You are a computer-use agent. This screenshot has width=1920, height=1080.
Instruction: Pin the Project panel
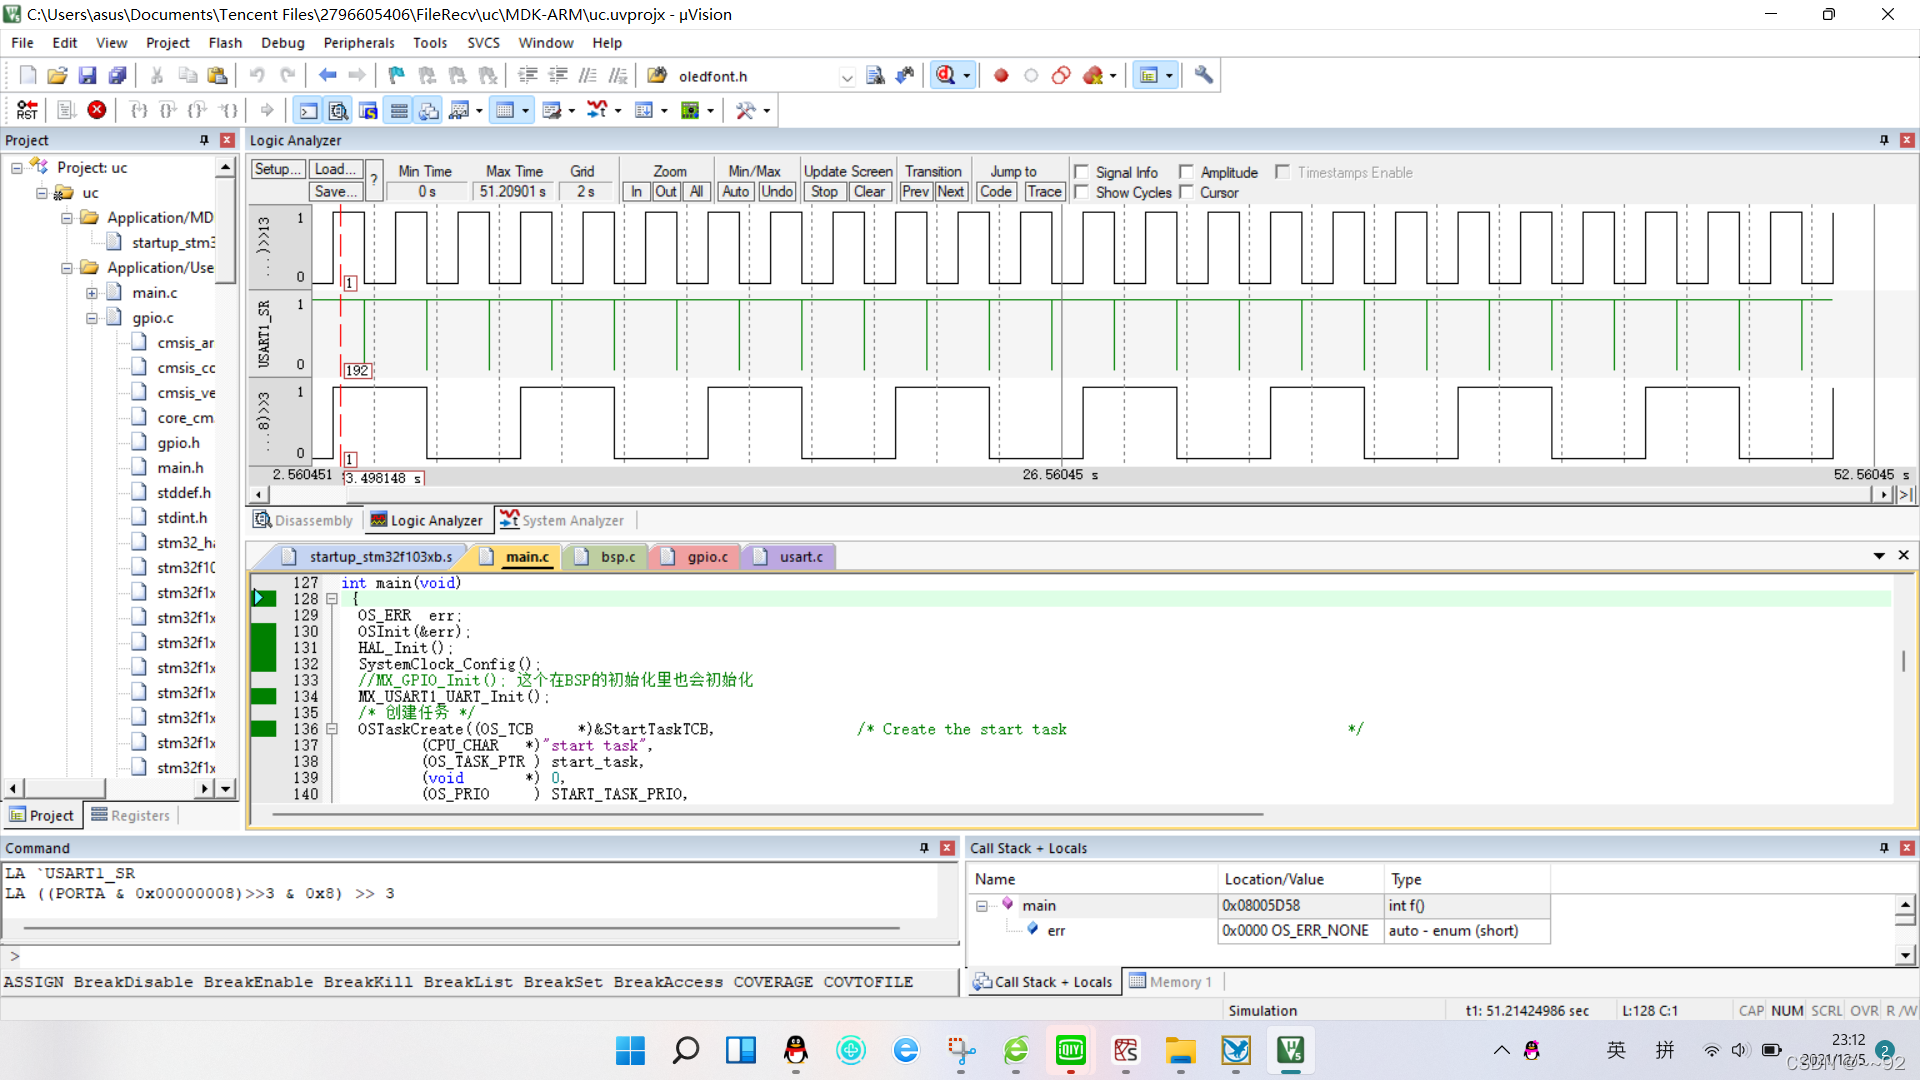coord(204,140)
